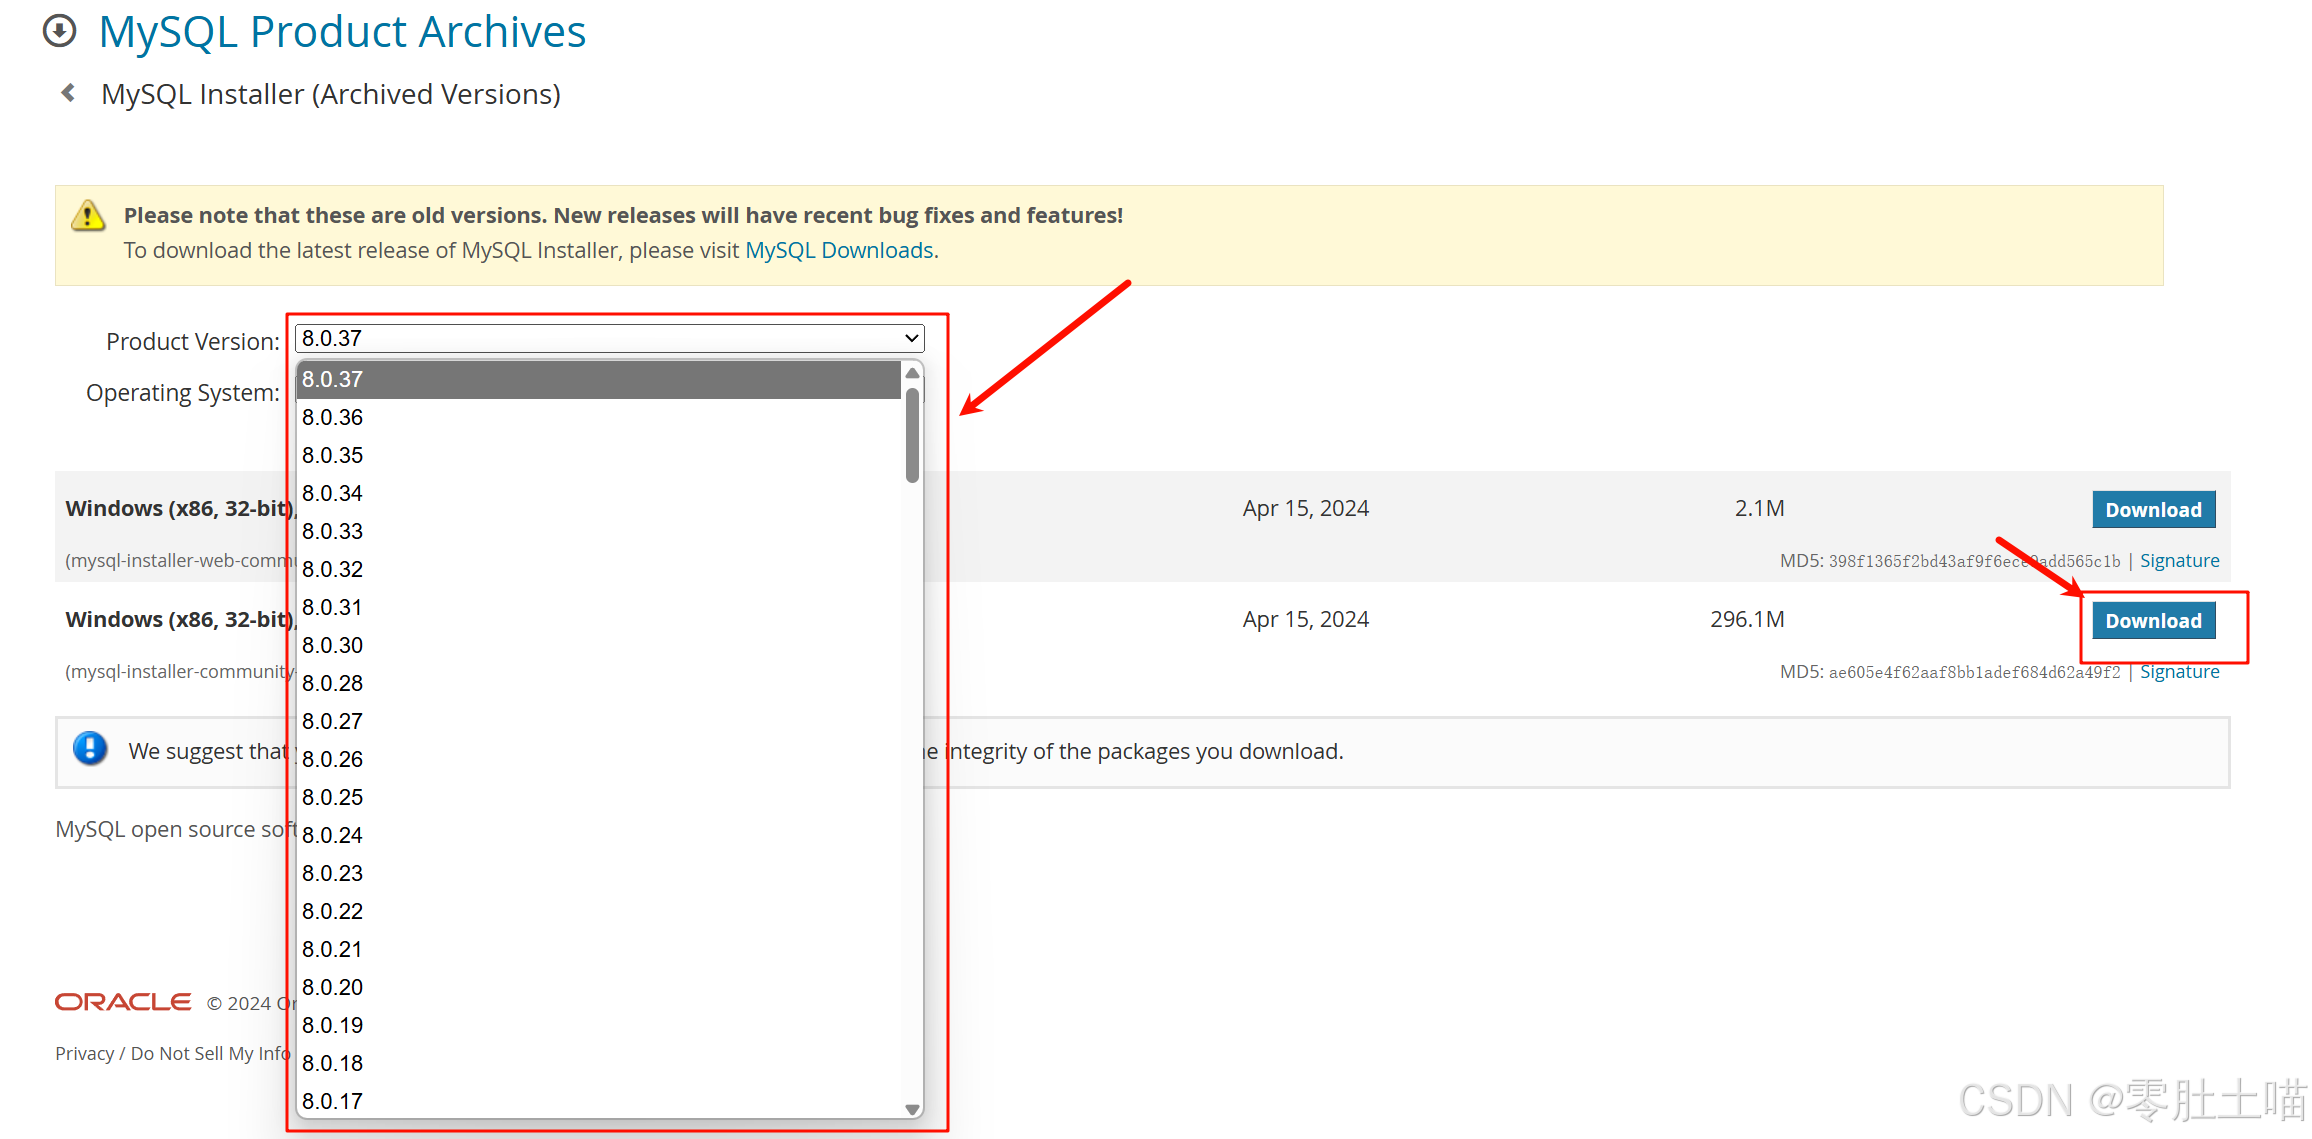This screenshot has height=1139, width=2312.
Task: Download the 296.1M community installer
Action: point(2153,620)
